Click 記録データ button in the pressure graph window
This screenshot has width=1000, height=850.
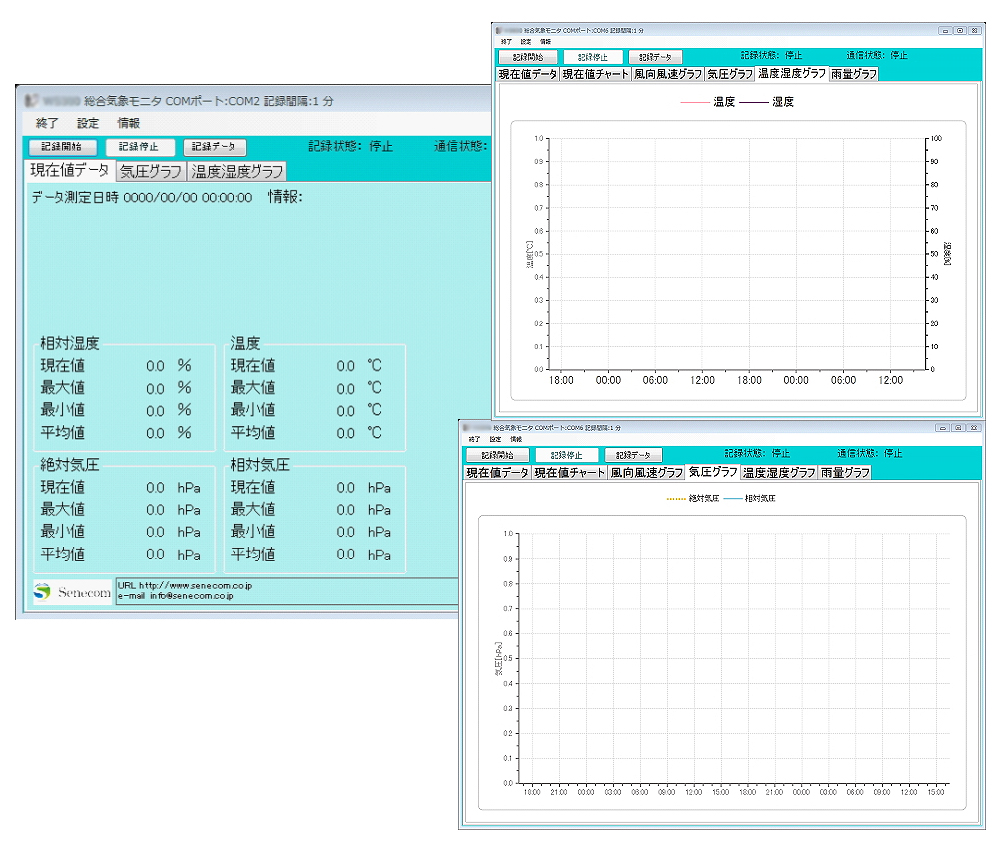(633, 455)
